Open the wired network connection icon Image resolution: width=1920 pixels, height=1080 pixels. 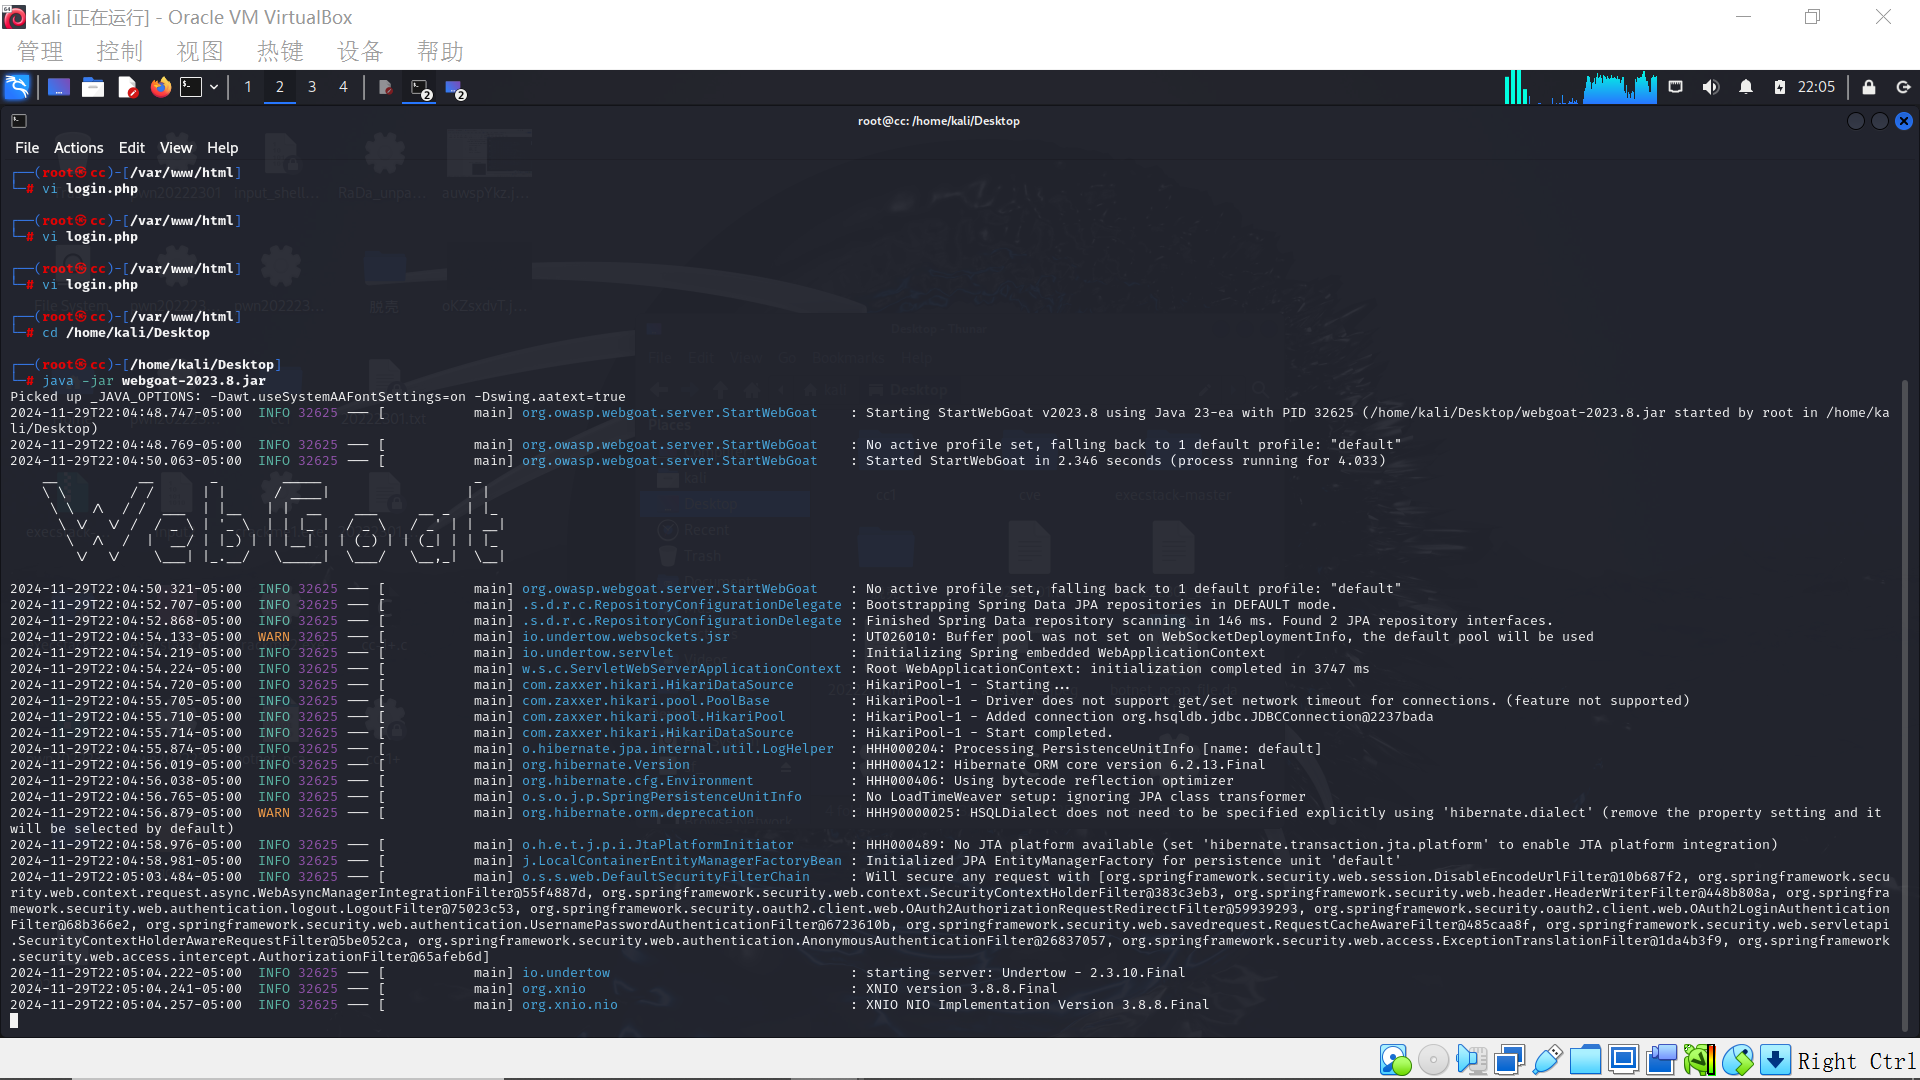1676,87
